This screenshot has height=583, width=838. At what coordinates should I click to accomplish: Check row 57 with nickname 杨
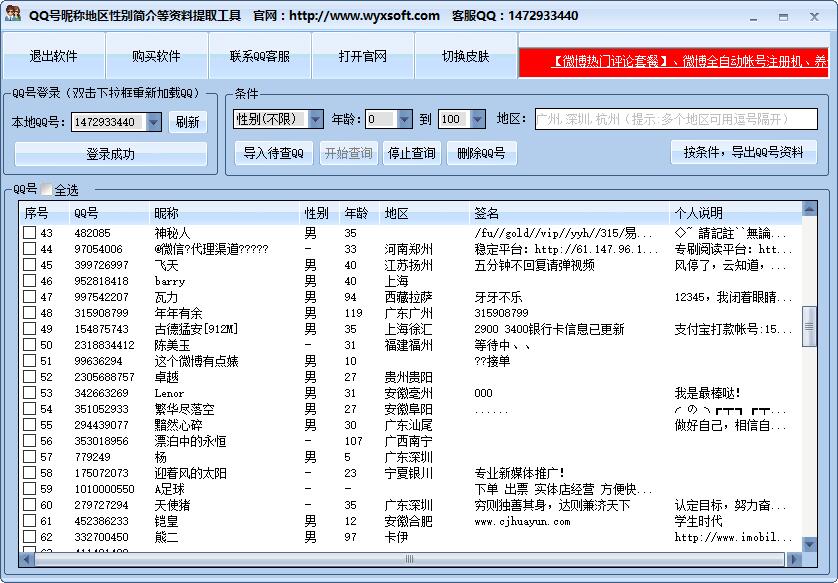pos(30,457)
